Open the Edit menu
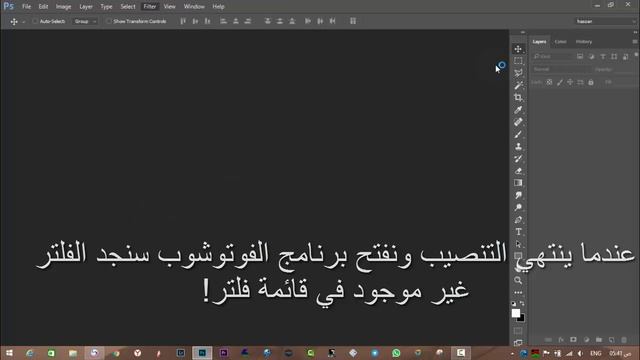640x360 pixels. coord(43,7)
